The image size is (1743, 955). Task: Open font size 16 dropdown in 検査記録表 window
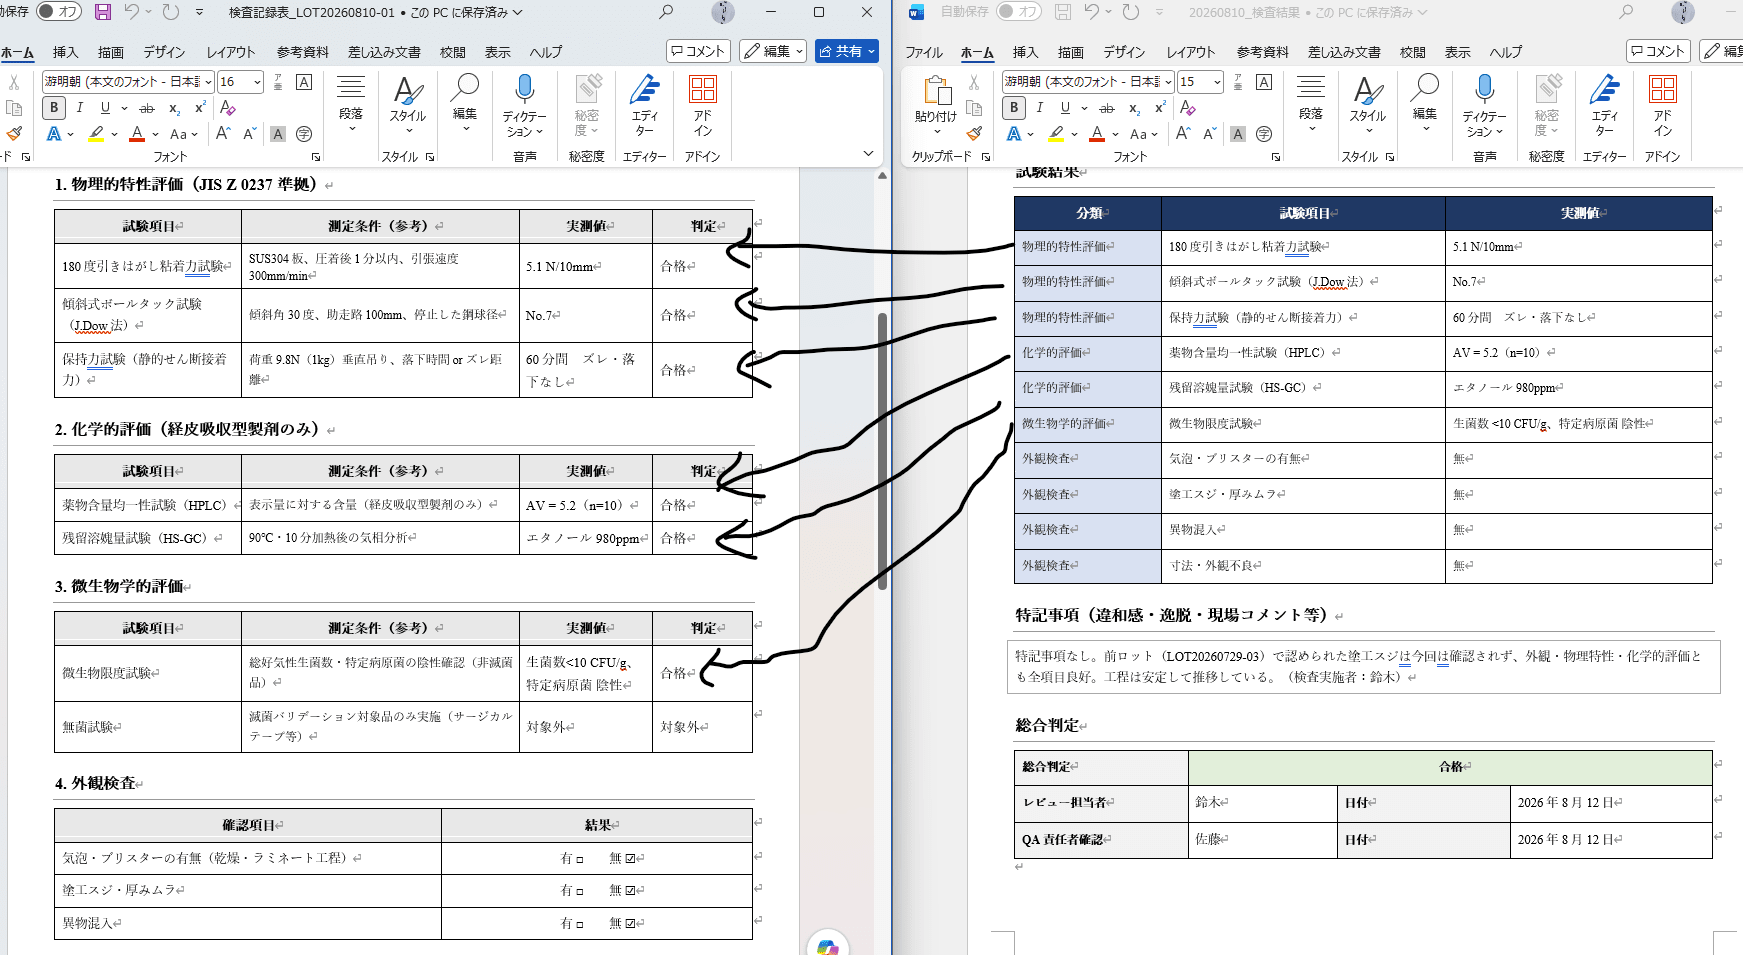(x=257, y=82)
